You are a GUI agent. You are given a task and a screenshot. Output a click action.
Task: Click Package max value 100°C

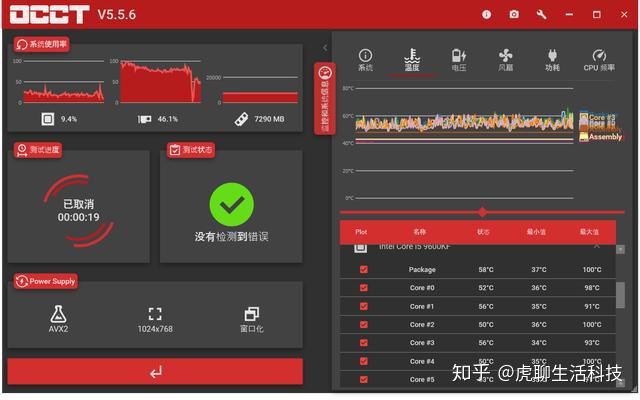(x=592, y=269)
